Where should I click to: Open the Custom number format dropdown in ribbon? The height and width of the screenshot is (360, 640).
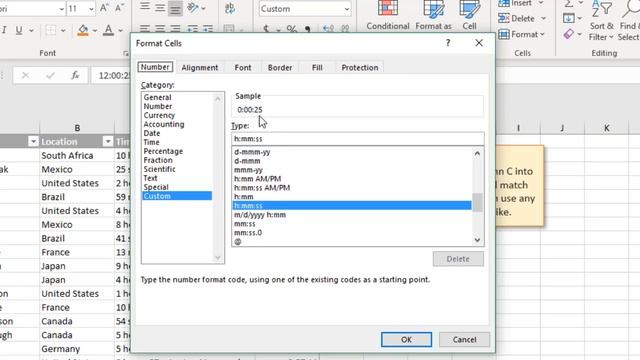(x=347, y=9)
